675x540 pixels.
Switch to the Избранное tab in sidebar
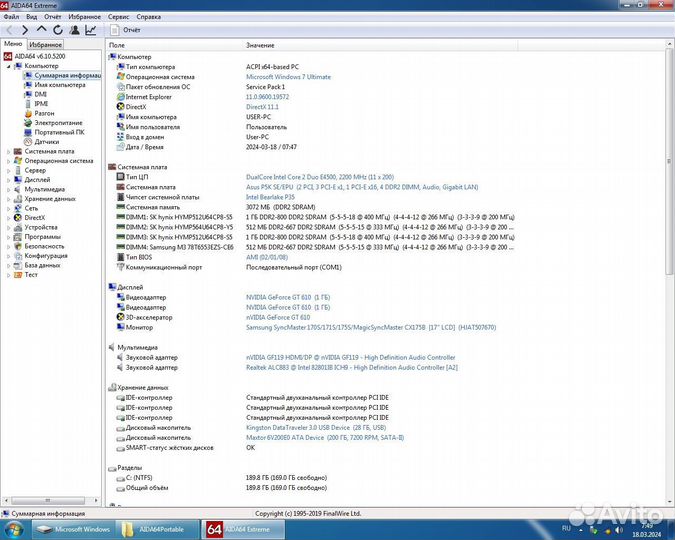click(x=46, y=44)
